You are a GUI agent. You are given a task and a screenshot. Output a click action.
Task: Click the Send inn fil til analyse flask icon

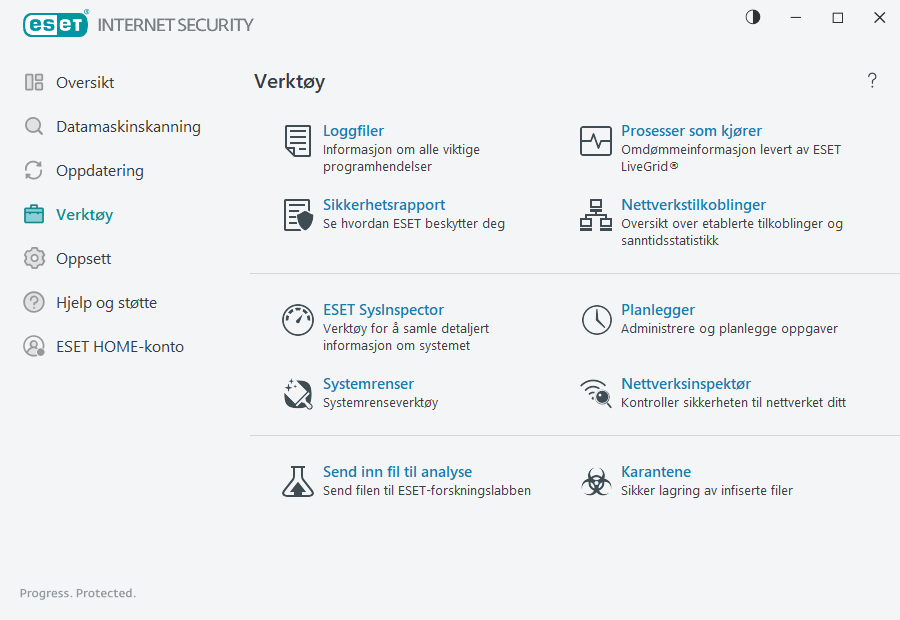click(x=297, y=481)
